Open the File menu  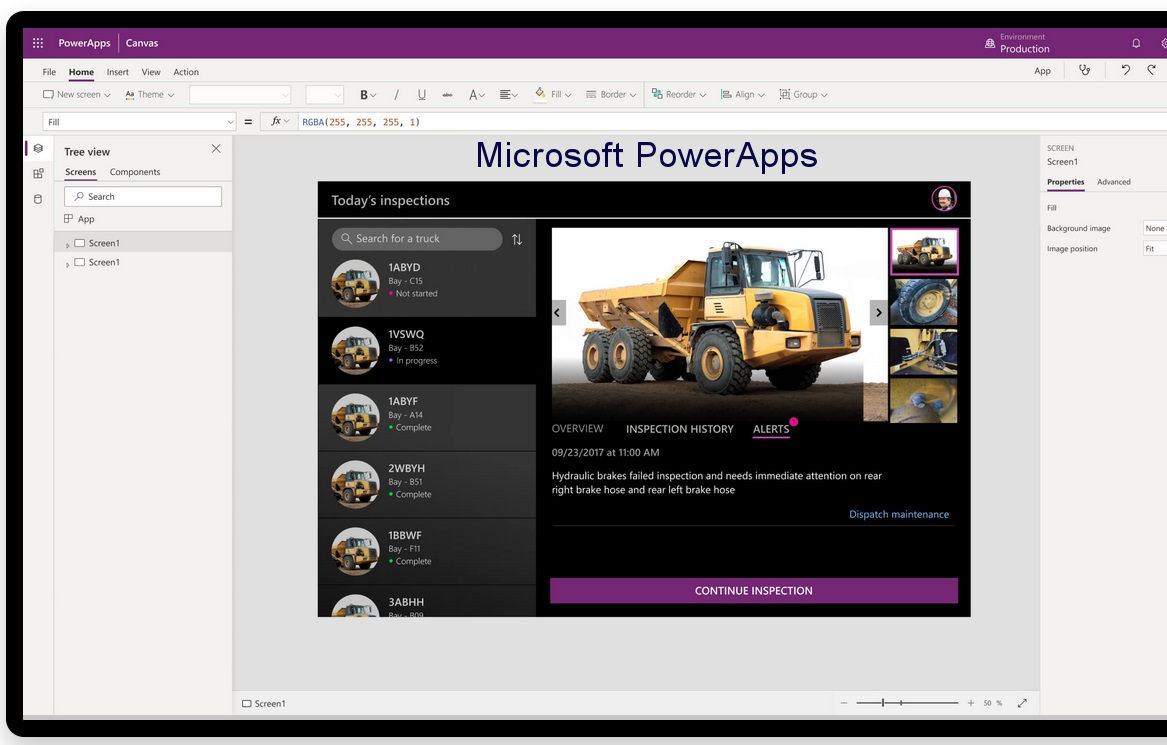pyautogui.click(x=49, y=72)
